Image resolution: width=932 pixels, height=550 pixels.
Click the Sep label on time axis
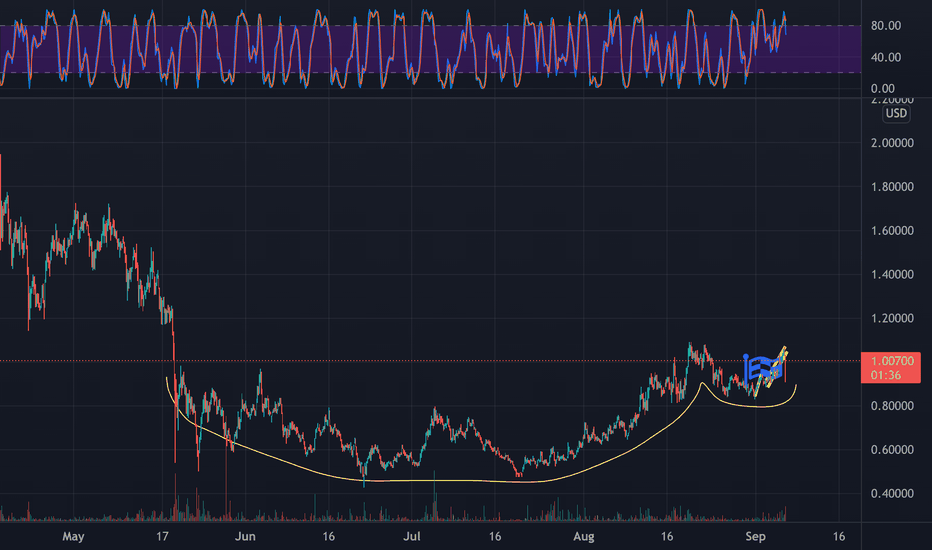[755, 536]
